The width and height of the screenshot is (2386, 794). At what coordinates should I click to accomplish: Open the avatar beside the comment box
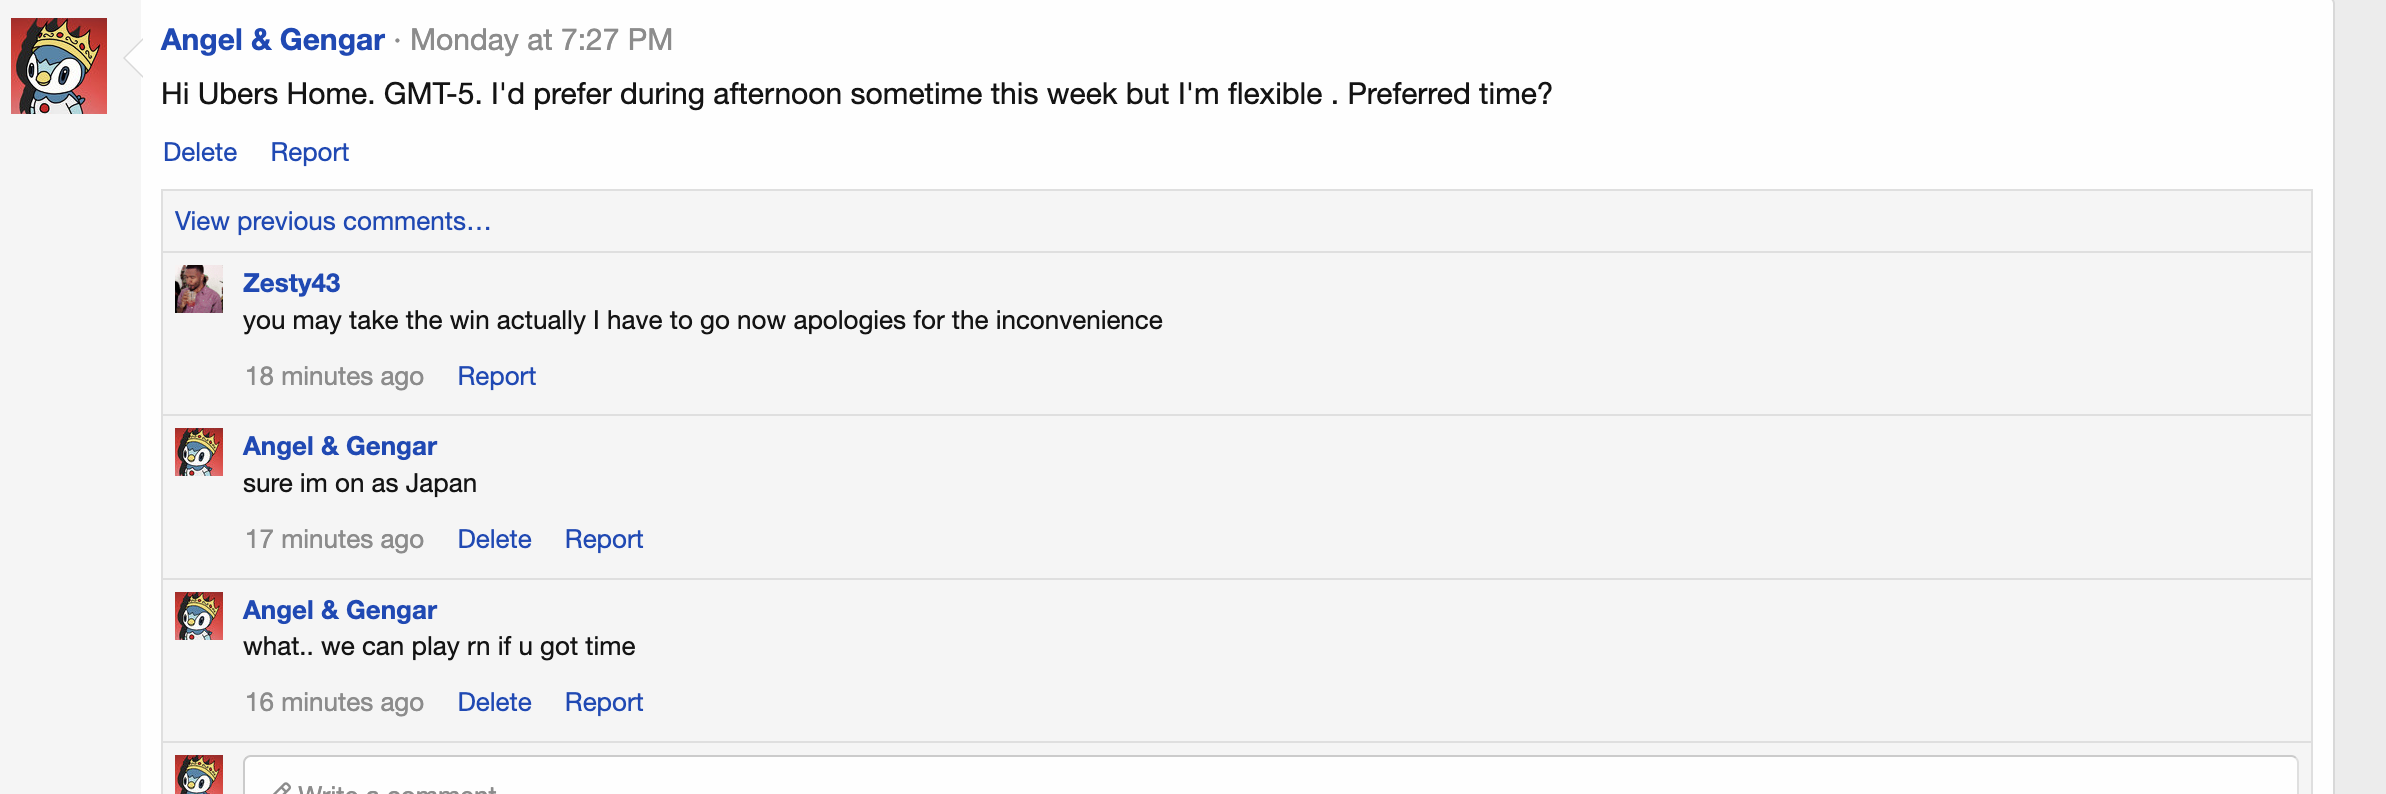pyautogui.click(x=199, y=775)
